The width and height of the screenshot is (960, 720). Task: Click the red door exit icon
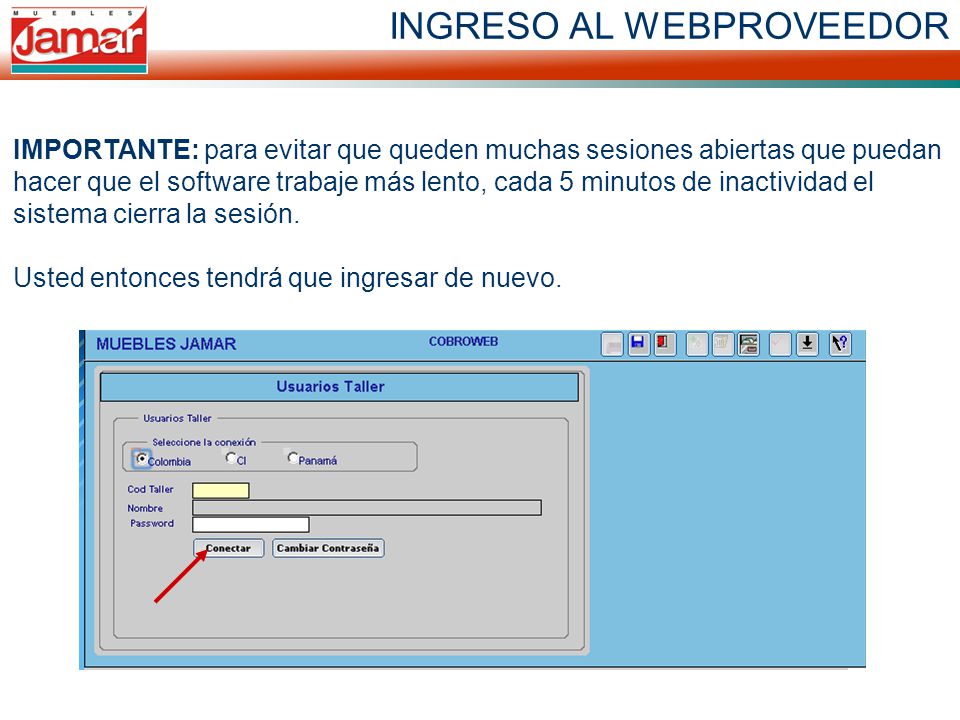(x=664, y=343)
